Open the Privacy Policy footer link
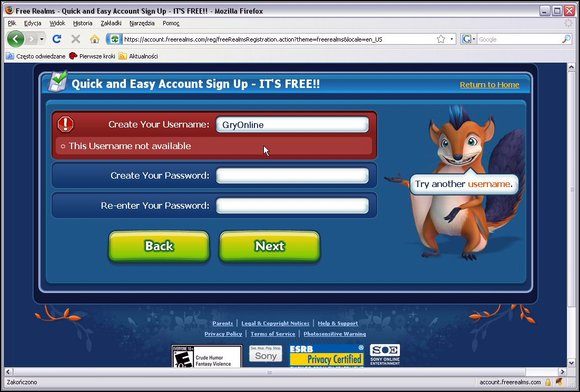Image resolution: width=580 pixels, height=392 pixels. pos(223,334)
